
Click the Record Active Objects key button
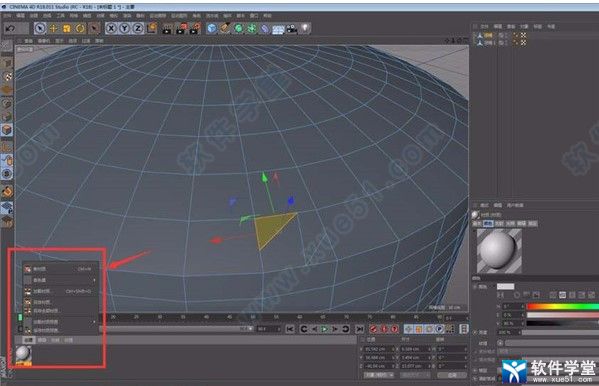pos(374,329)
